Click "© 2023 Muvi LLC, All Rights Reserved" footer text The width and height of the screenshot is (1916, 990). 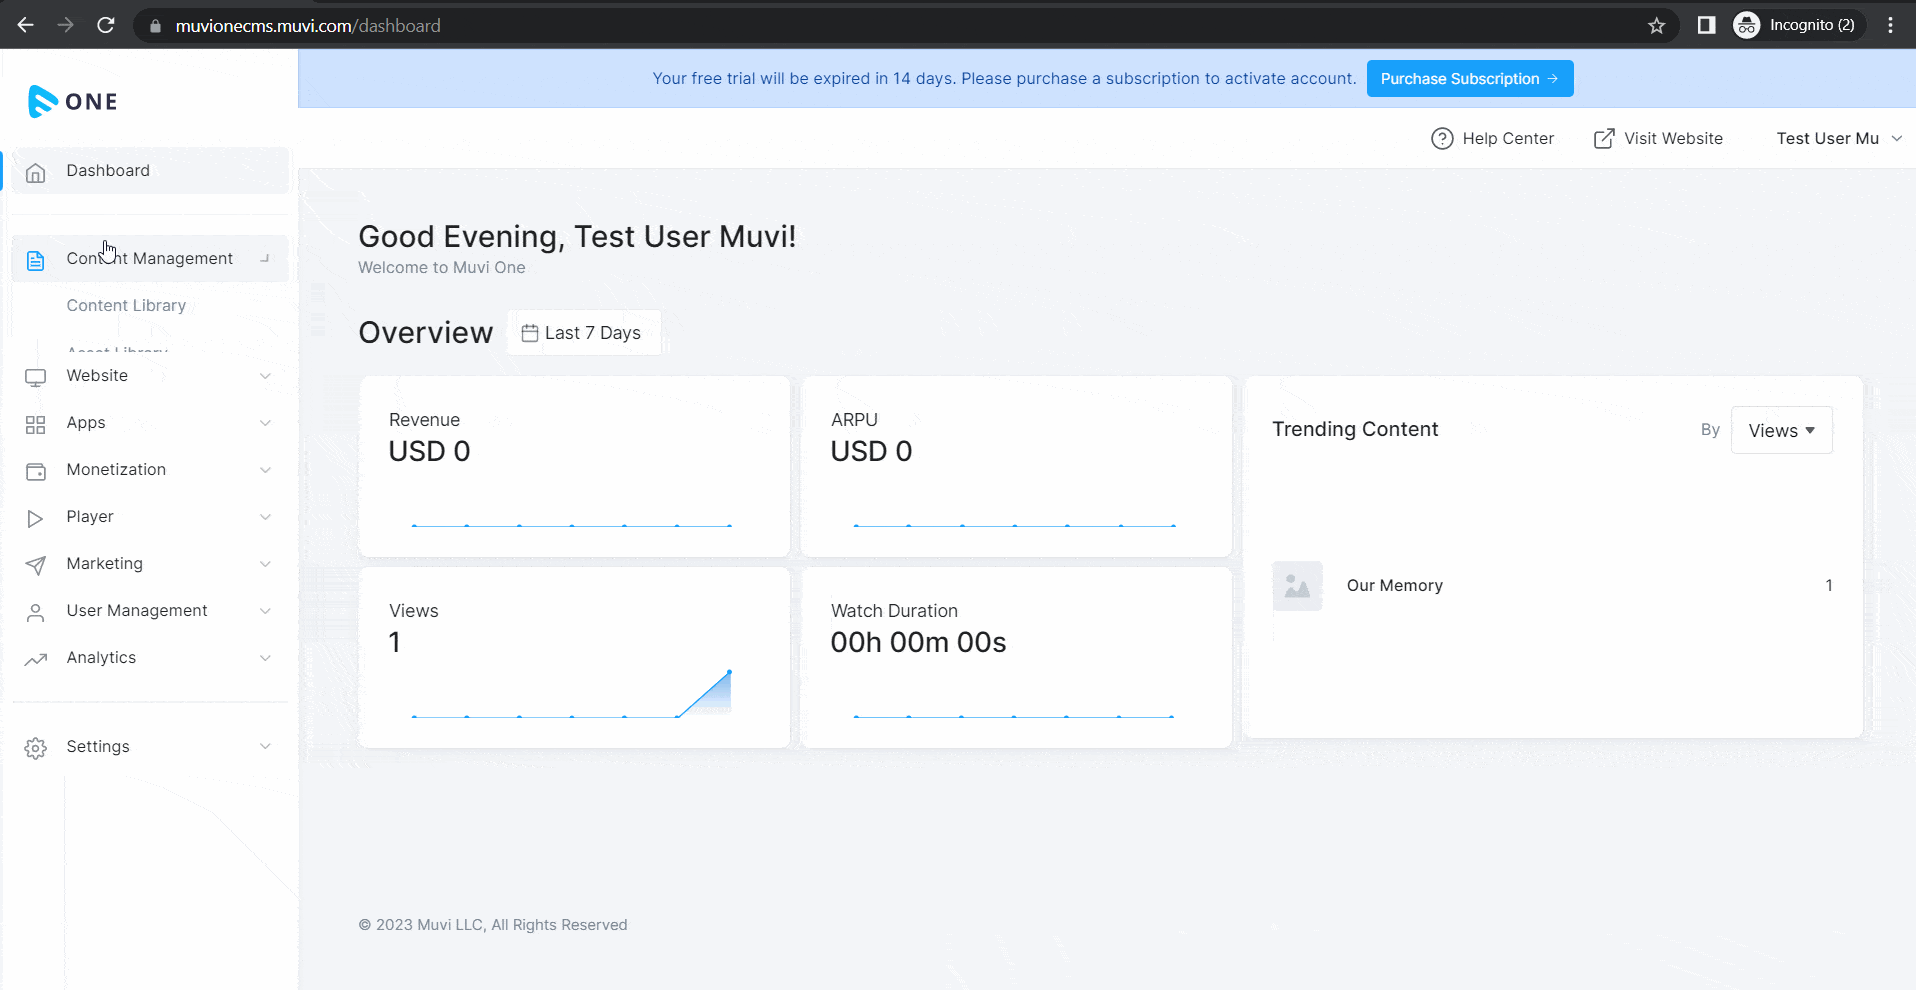pyautogui.click(x=493, y=925)
